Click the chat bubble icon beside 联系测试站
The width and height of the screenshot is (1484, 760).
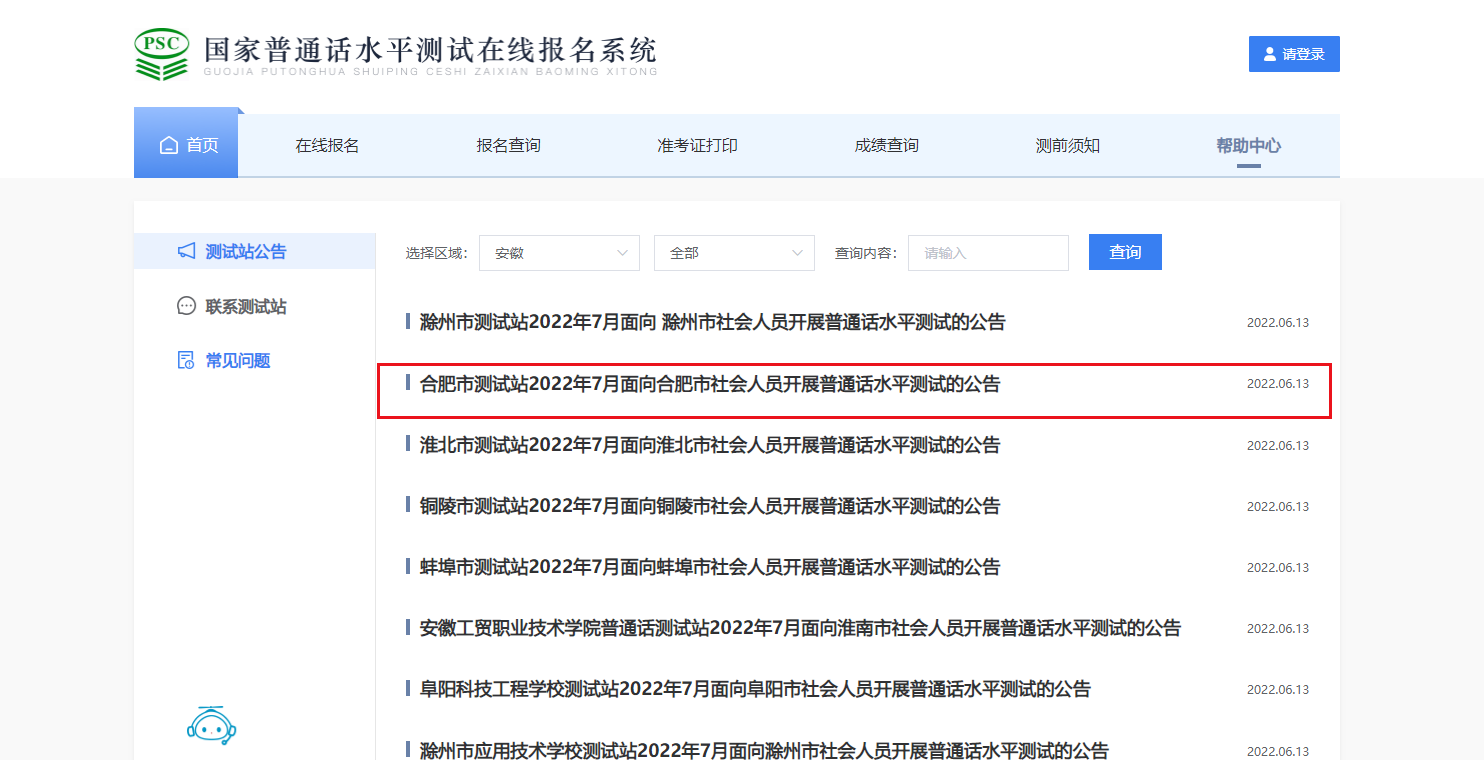[x=186, y=306]
